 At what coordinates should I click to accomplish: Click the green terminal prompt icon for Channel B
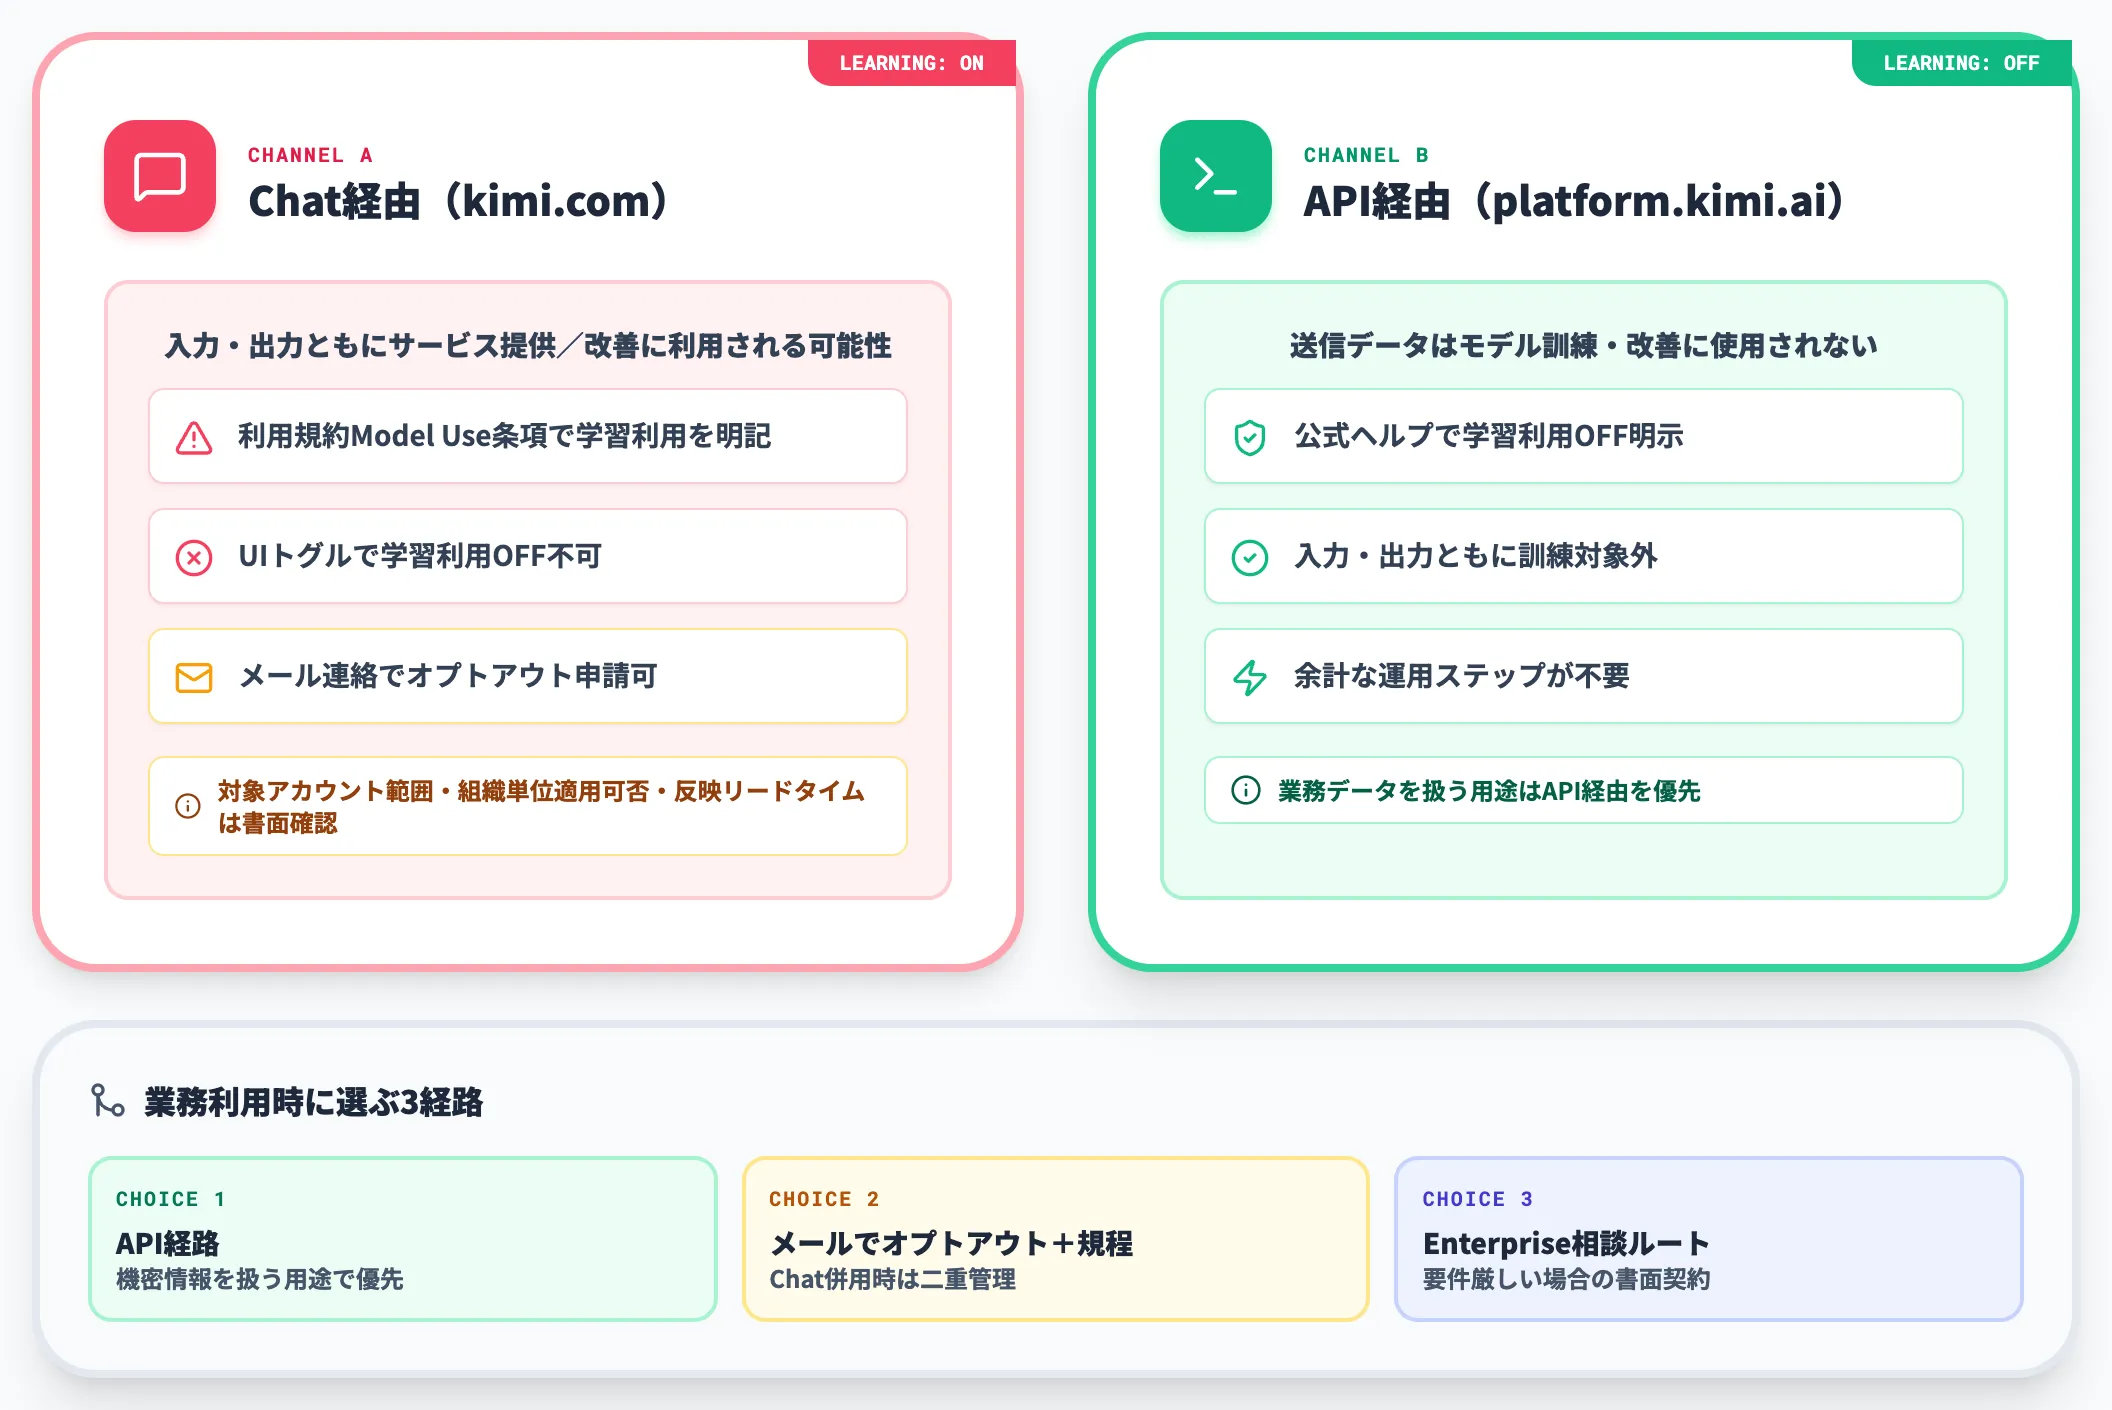tap(1216, 176)
